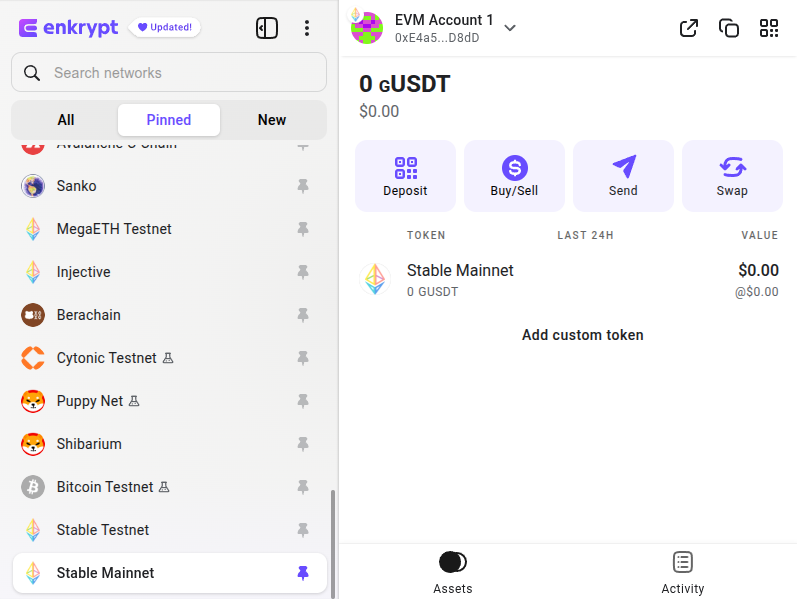
Task: Open the three-dot more options menu
Action: 306,28
